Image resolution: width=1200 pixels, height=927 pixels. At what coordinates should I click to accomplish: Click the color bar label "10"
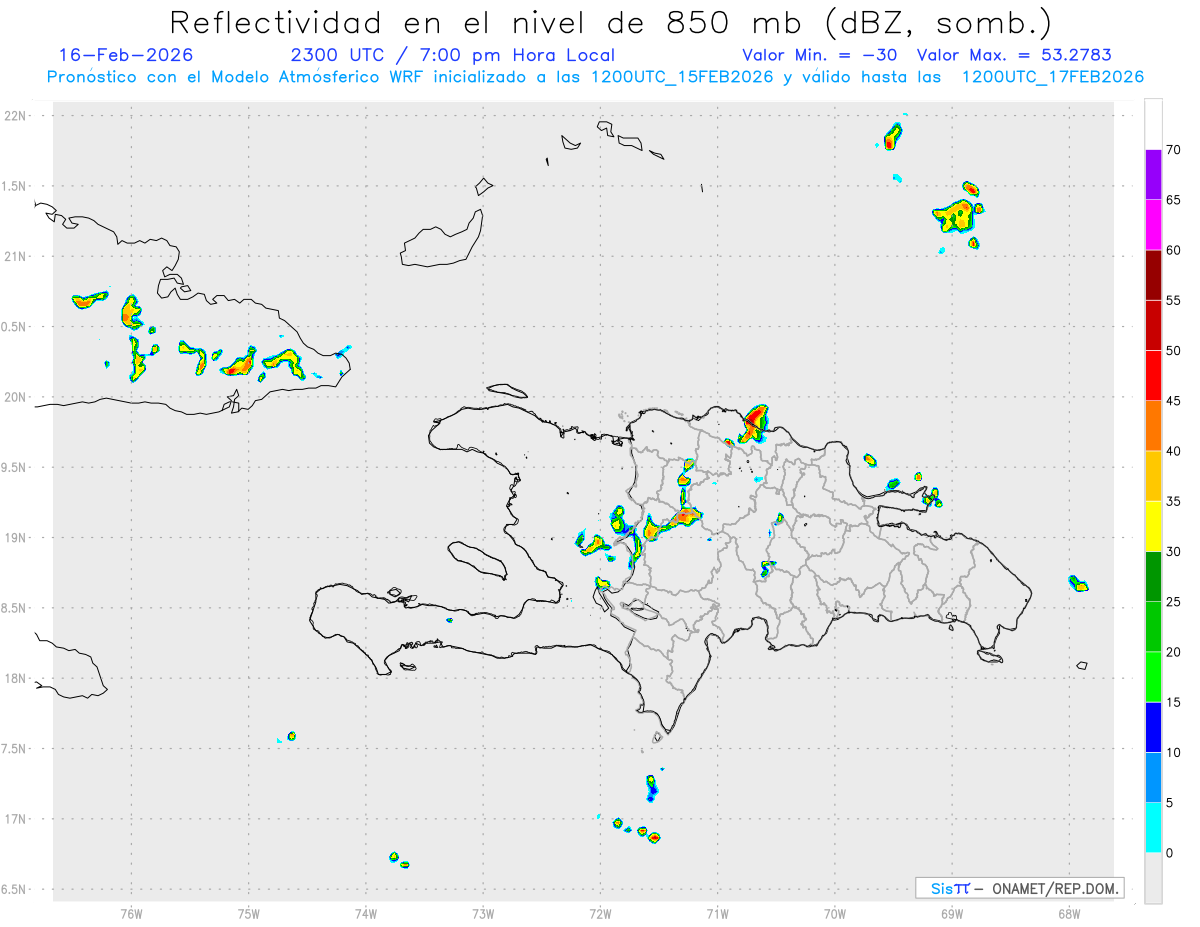[x=1173, y=752]
